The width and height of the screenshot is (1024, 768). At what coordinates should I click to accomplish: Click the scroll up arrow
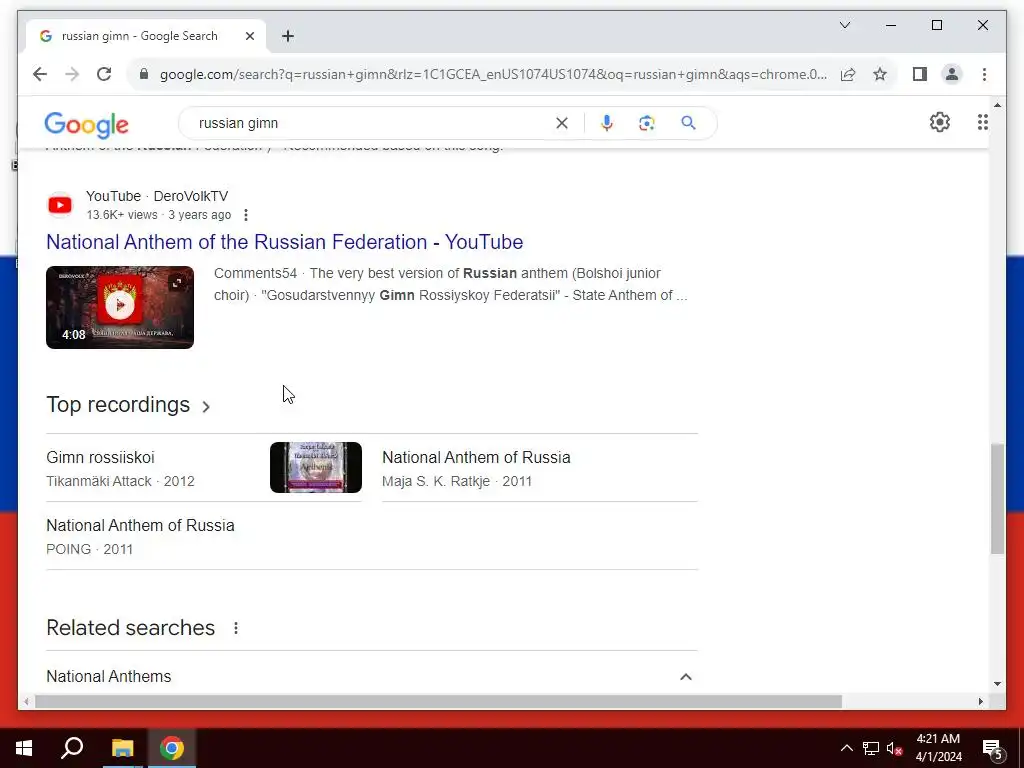point(997,104)
